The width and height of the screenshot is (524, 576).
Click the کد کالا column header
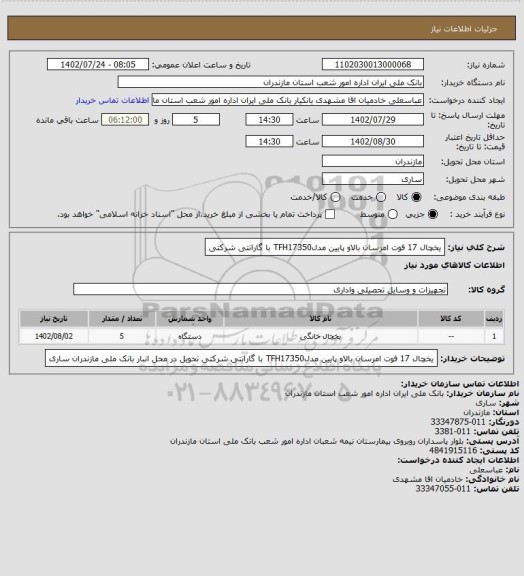(x=451, y=318)
